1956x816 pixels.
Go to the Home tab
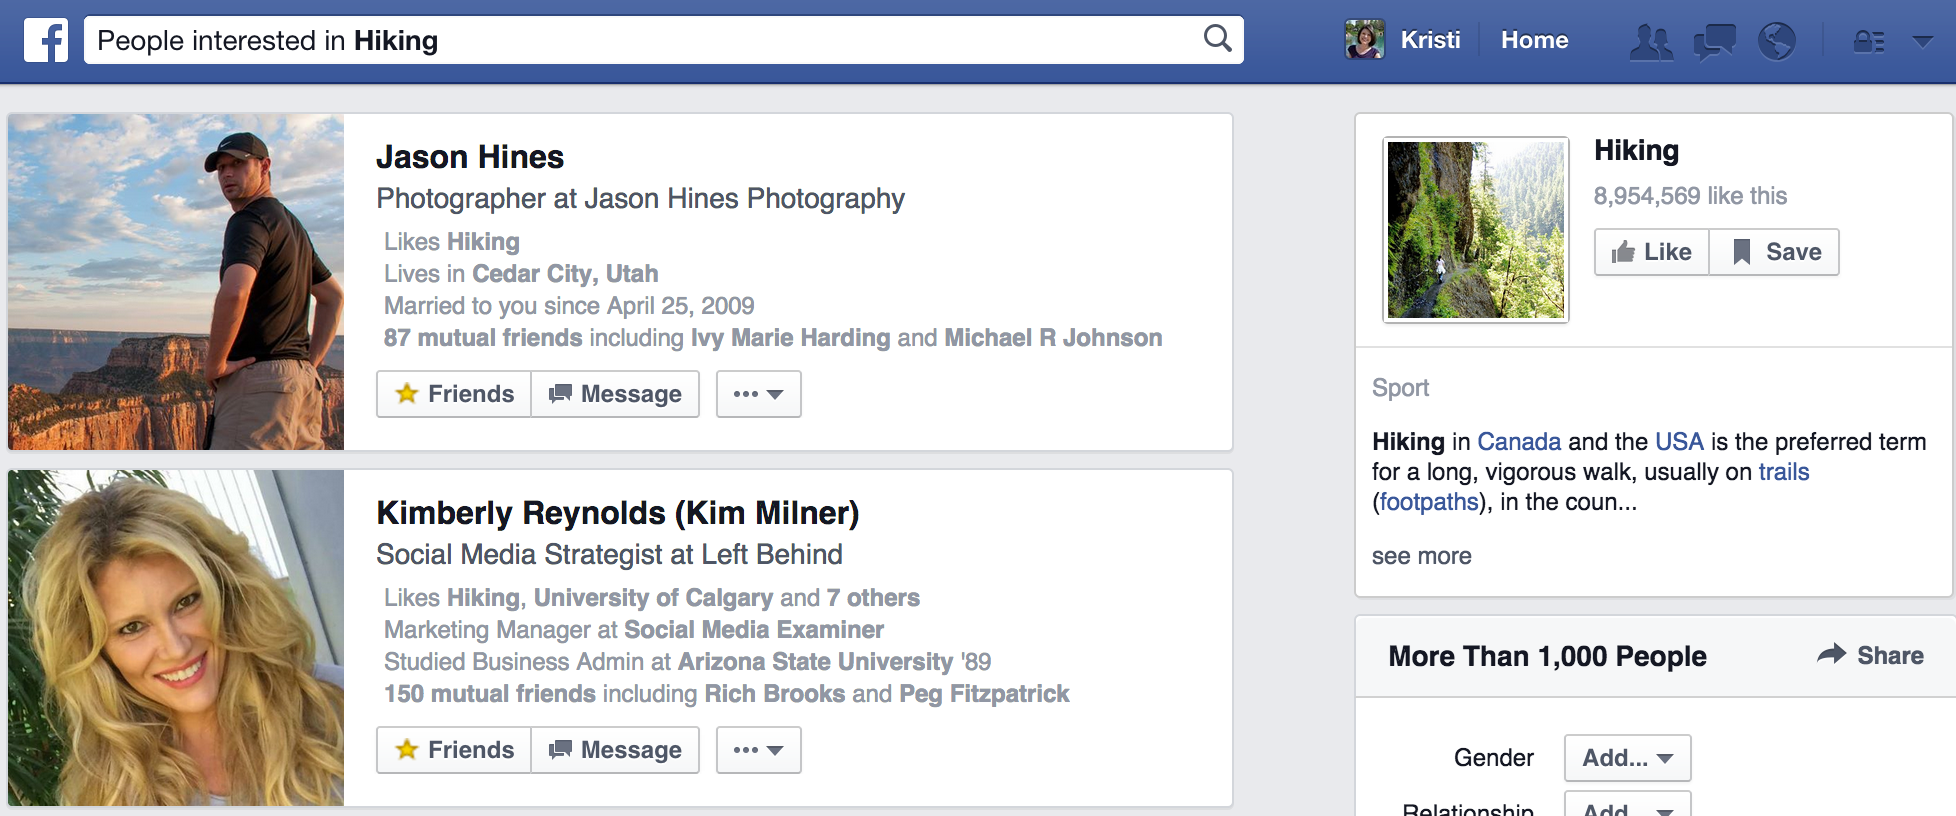(x=1534, y=40)
